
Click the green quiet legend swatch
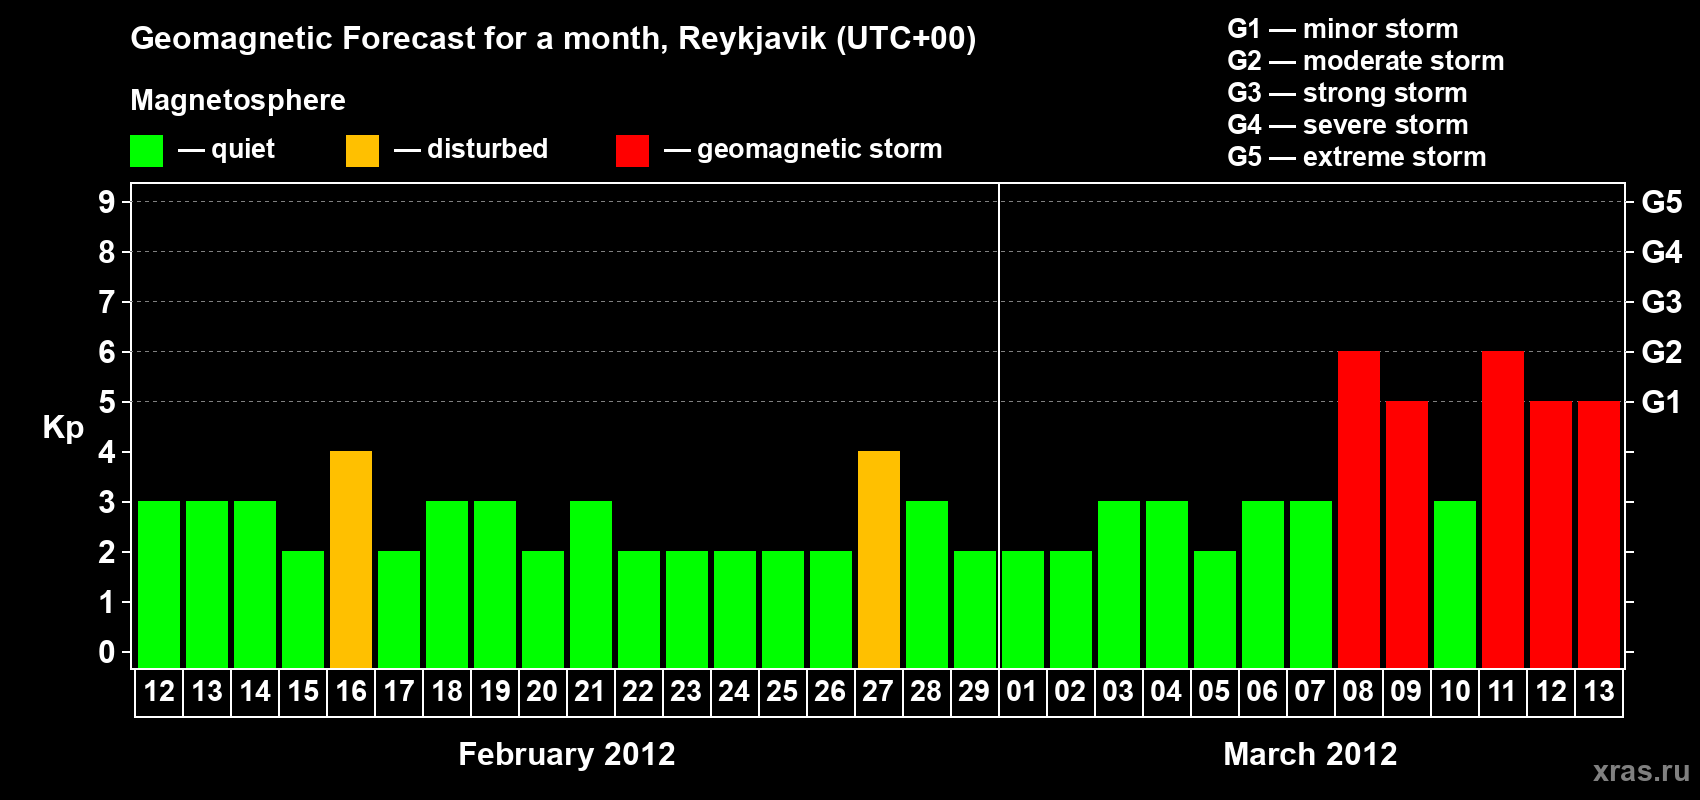(146, 151)
